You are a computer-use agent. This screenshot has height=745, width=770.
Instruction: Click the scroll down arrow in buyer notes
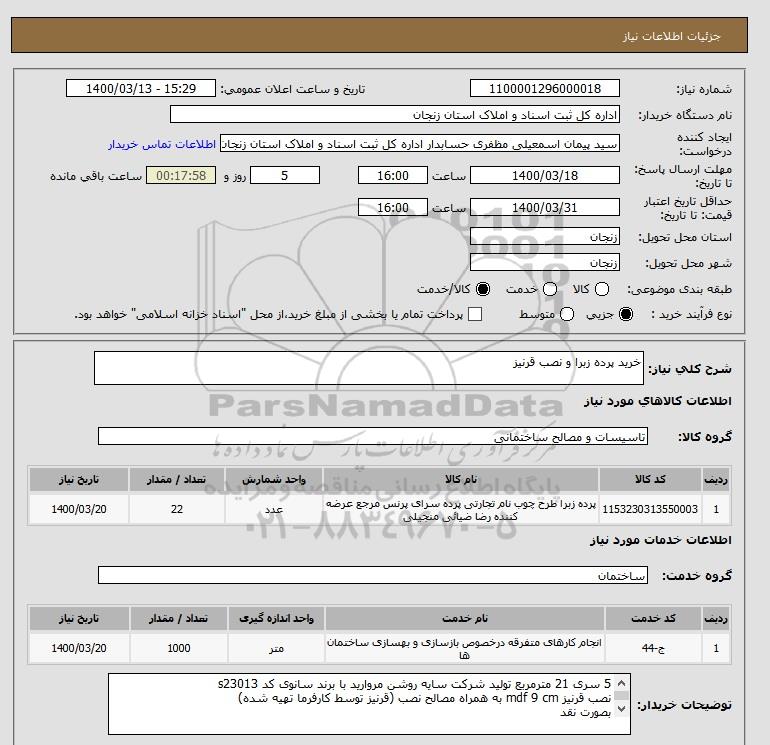(621, 709)
